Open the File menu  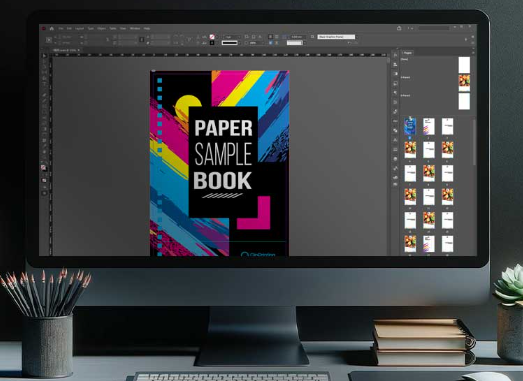point(61,29)
